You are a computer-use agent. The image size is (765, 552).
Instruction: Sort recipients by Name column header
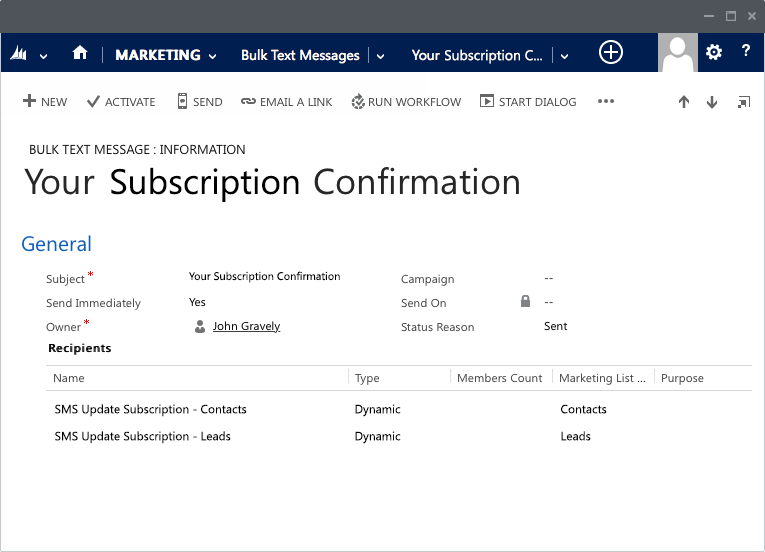point(69,378)
